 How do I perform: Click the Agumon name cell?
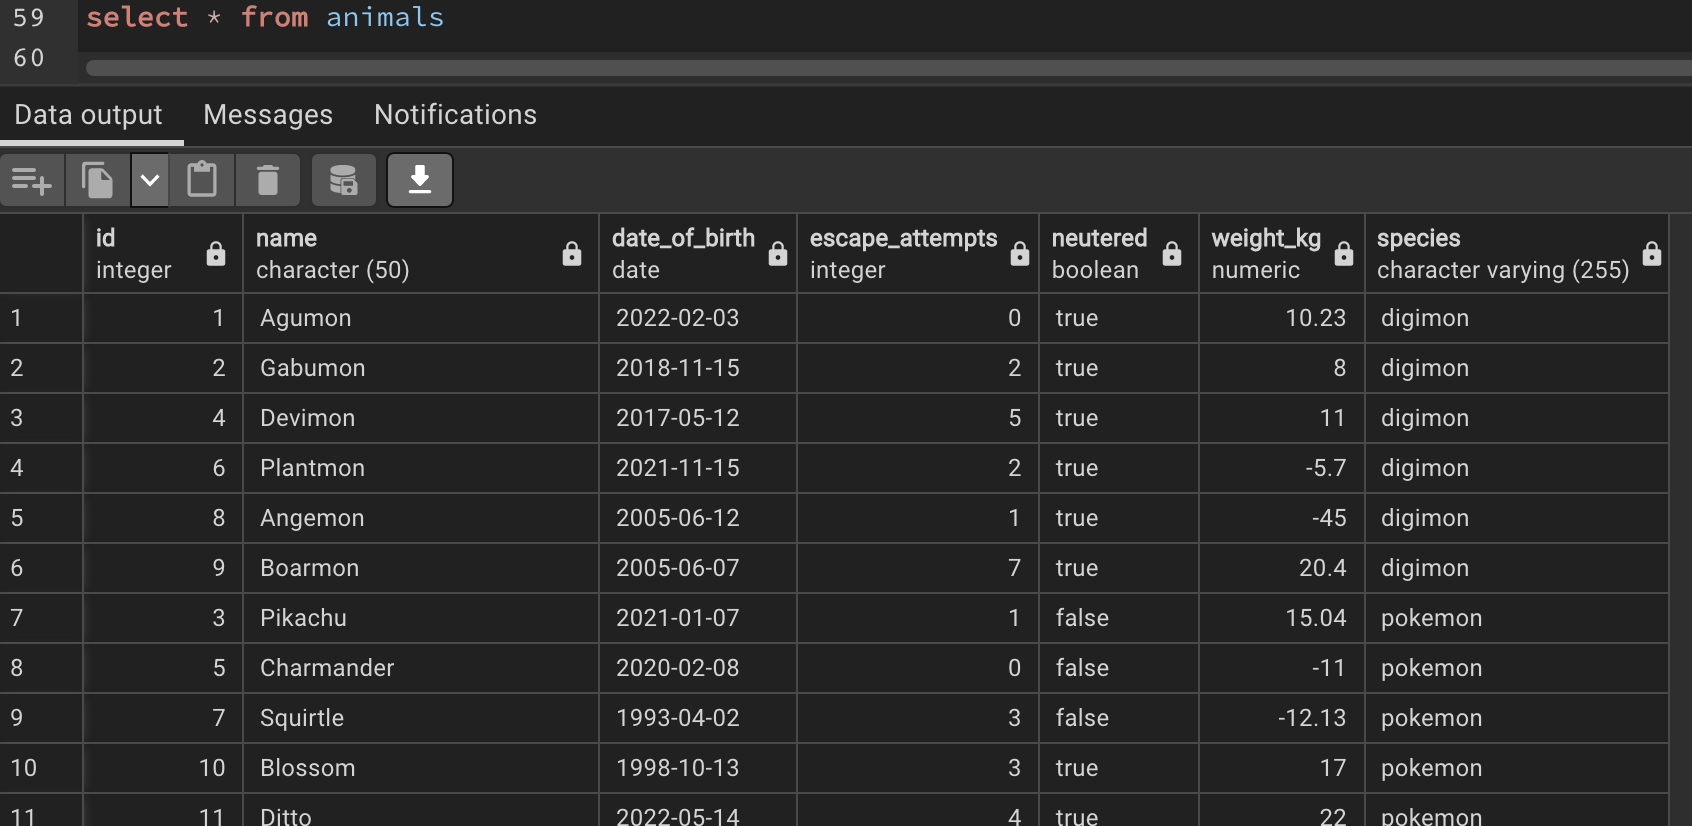[x=421, y=318]
